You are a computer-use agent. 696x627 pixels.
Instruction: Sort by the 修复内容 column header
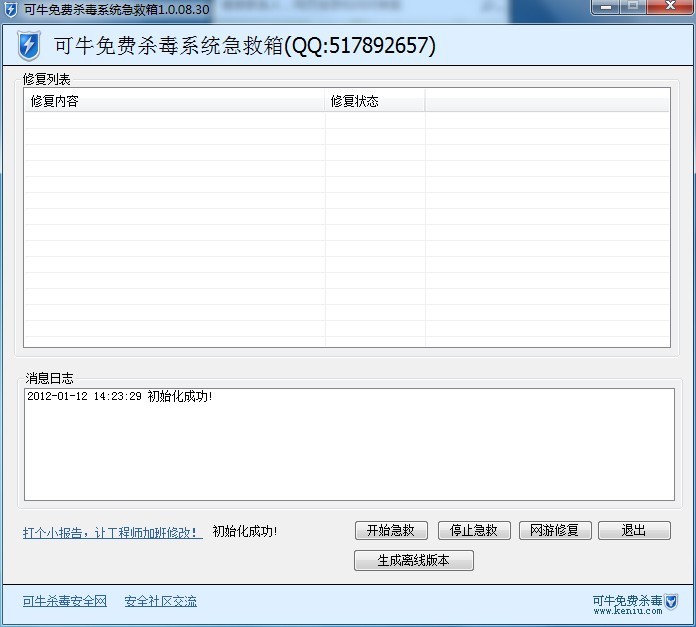coord(174,101)
